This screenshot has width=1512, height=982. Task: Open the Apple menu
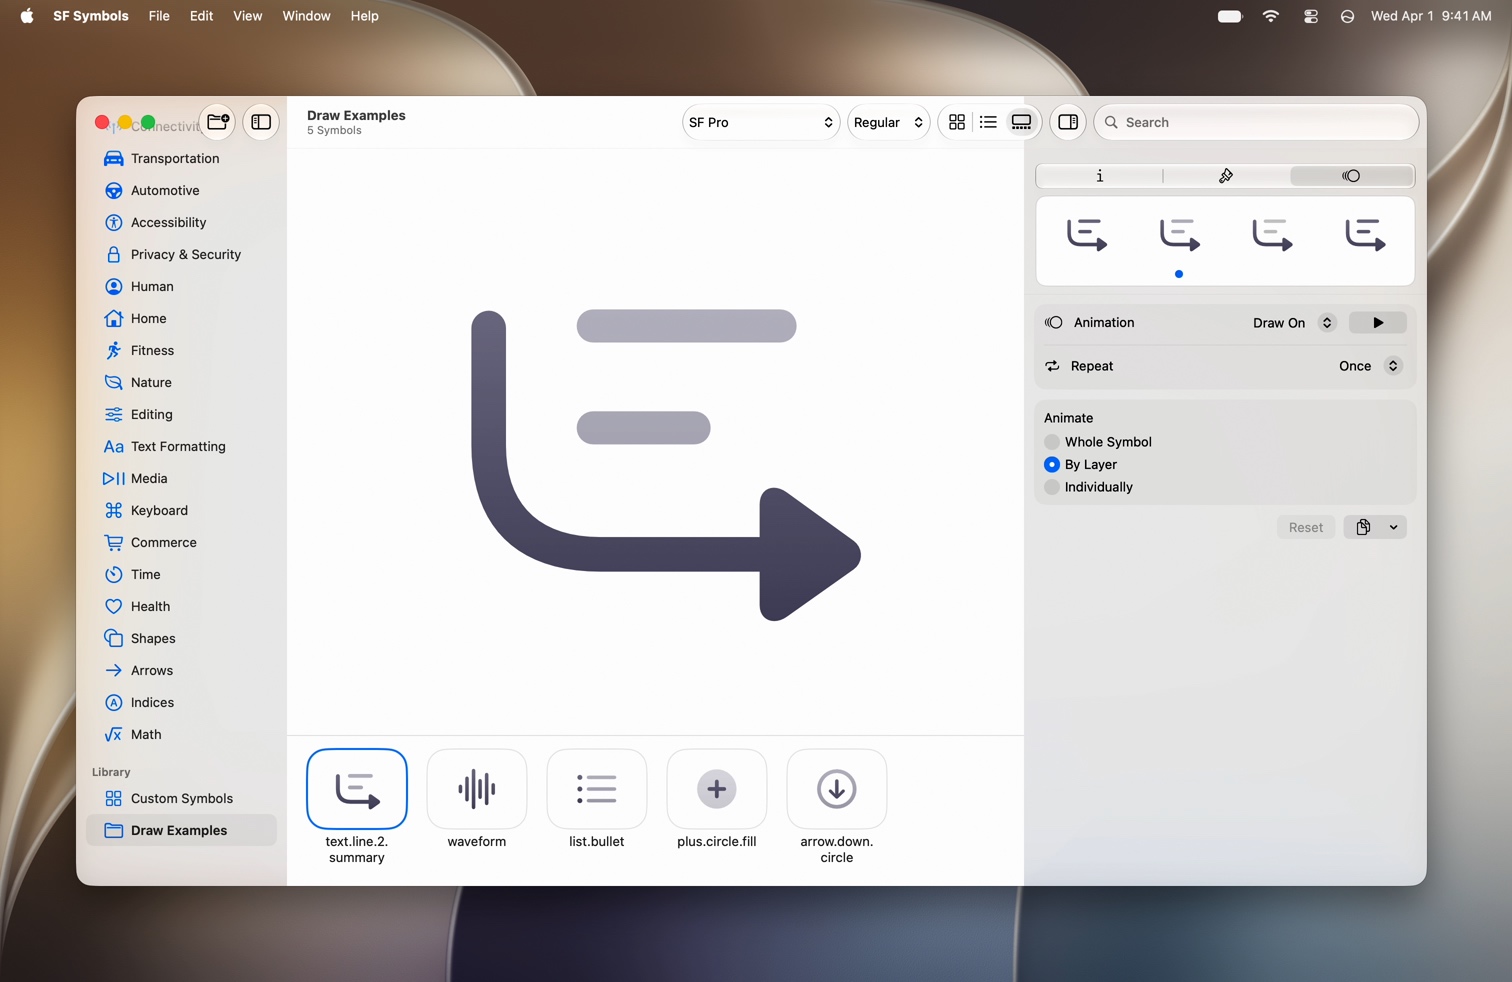[27, 16]
